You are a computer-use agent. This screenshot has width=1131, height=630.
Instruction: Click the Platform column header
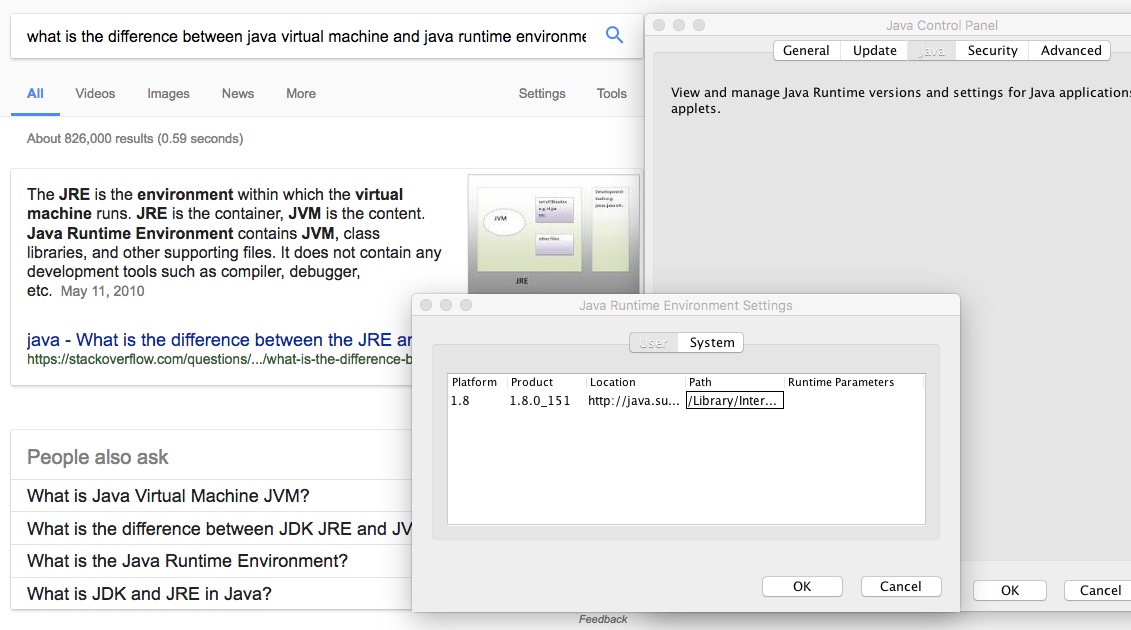click(478, 382)
